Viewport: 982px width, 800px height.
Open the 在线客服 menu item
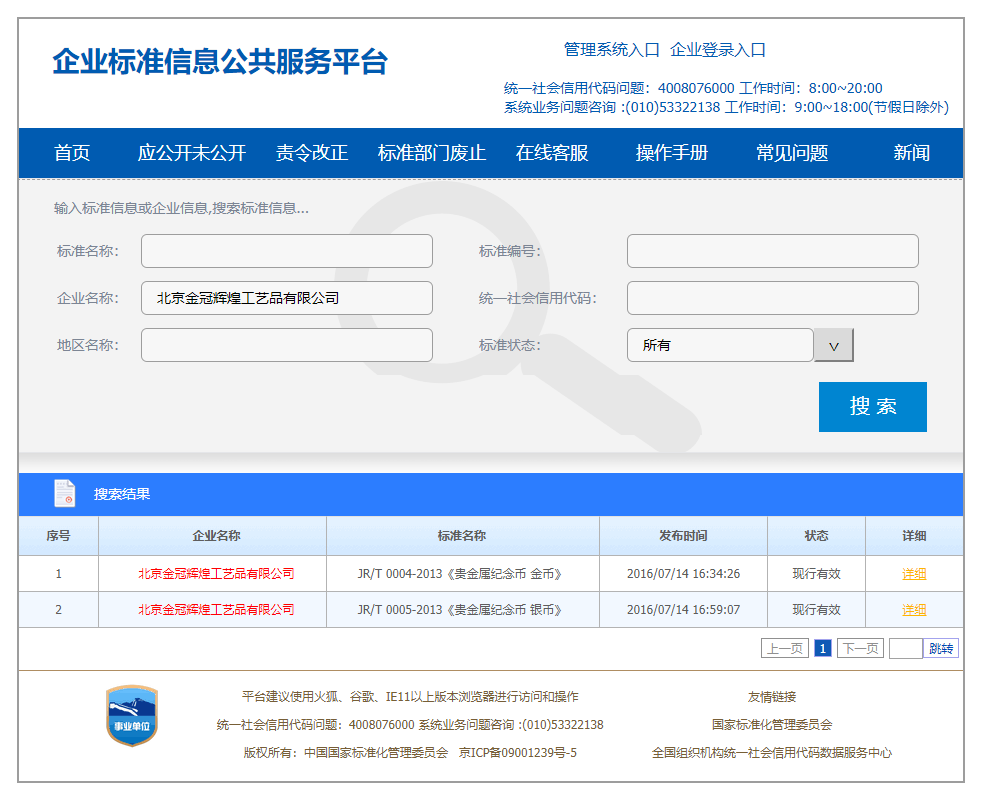tap(552, 153)
